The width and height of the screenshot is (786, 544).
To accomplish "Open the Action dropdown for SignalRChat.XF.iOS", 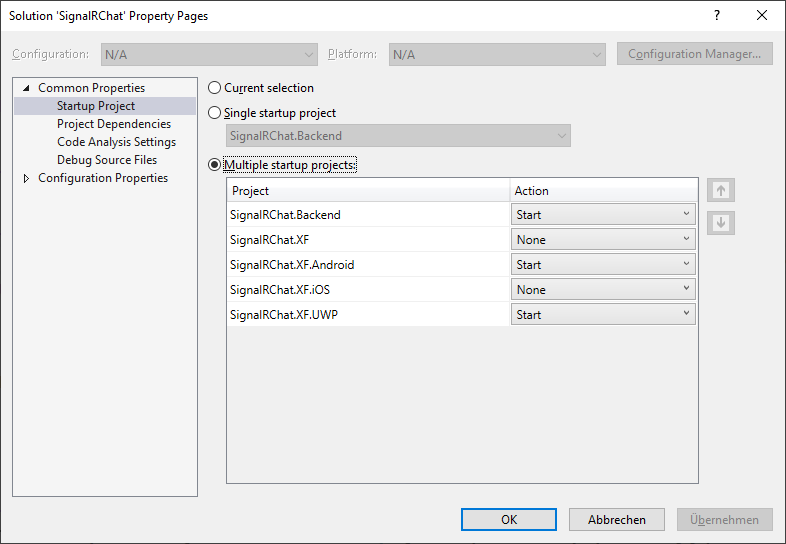I will tap(604, 290).
